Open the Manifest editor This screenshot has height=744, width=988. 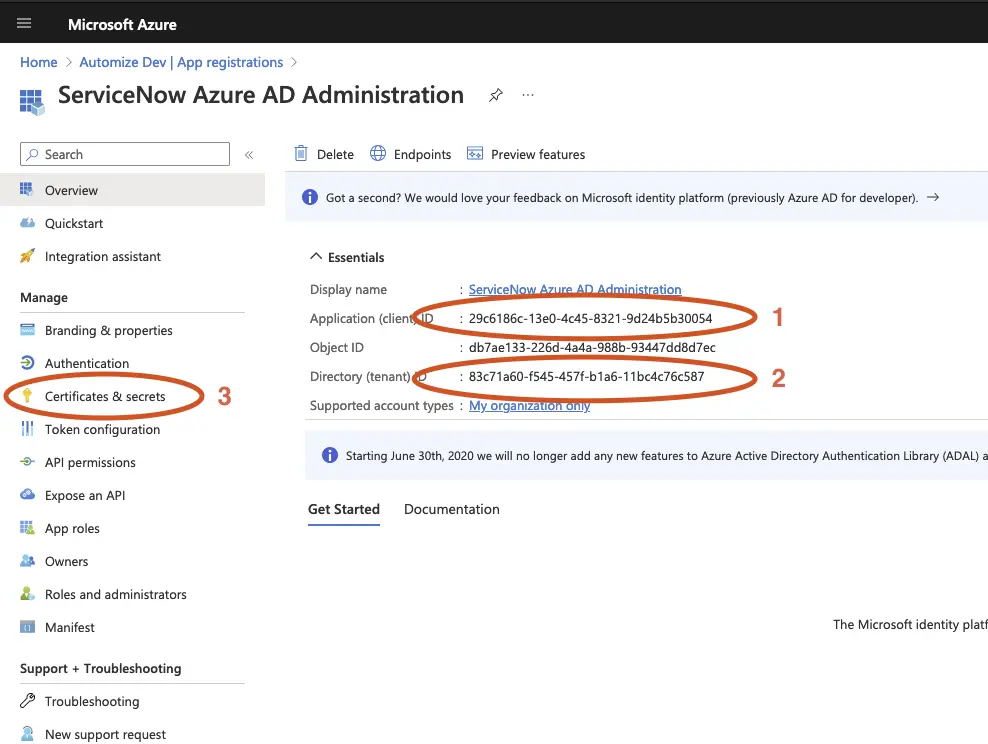70,628
